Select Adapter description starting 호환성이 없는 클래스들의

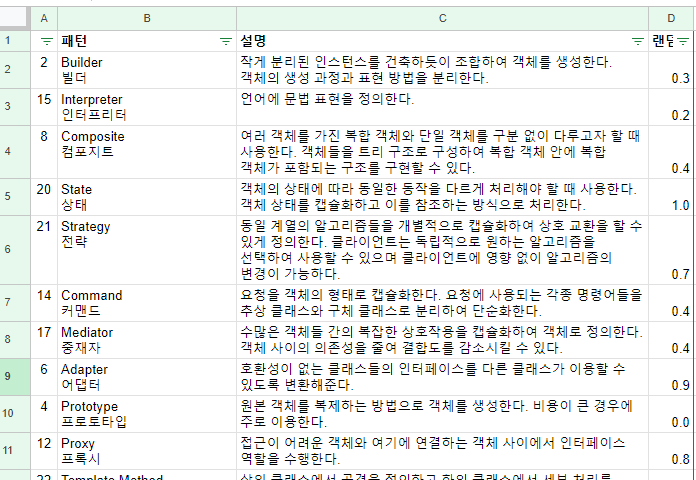pyautogui.click(x=443, y=377)
